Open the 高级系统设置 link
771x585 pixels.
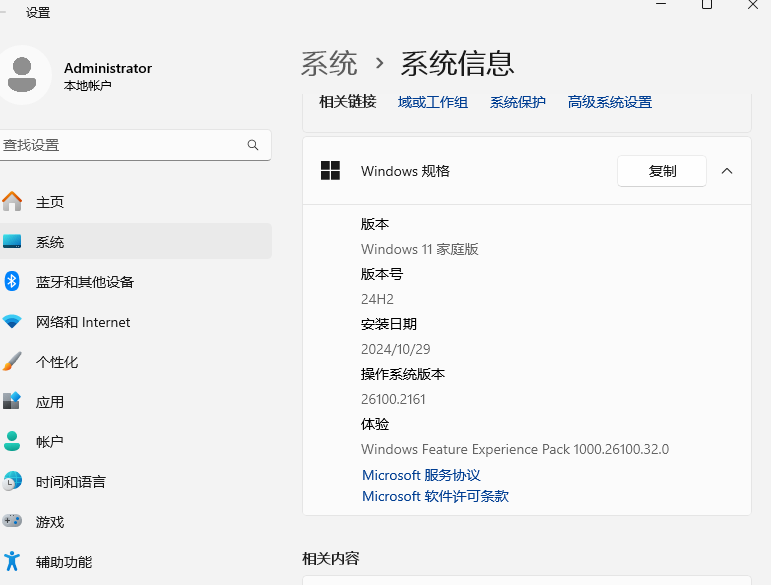tap(610, 102)
